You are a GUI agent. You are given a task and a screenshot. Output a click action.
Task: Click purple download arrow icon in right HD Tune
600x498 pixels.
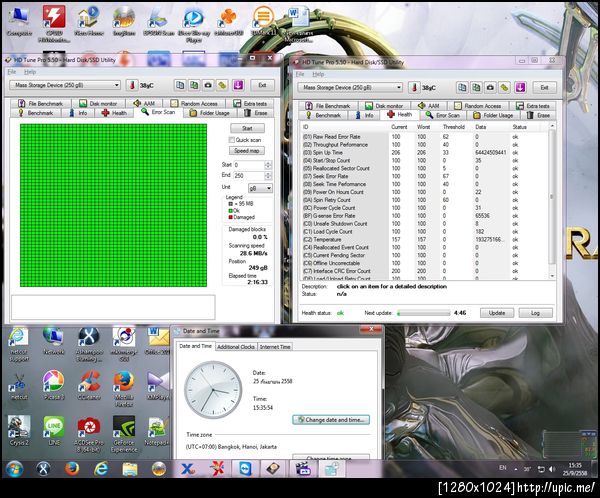pos(520,87)
